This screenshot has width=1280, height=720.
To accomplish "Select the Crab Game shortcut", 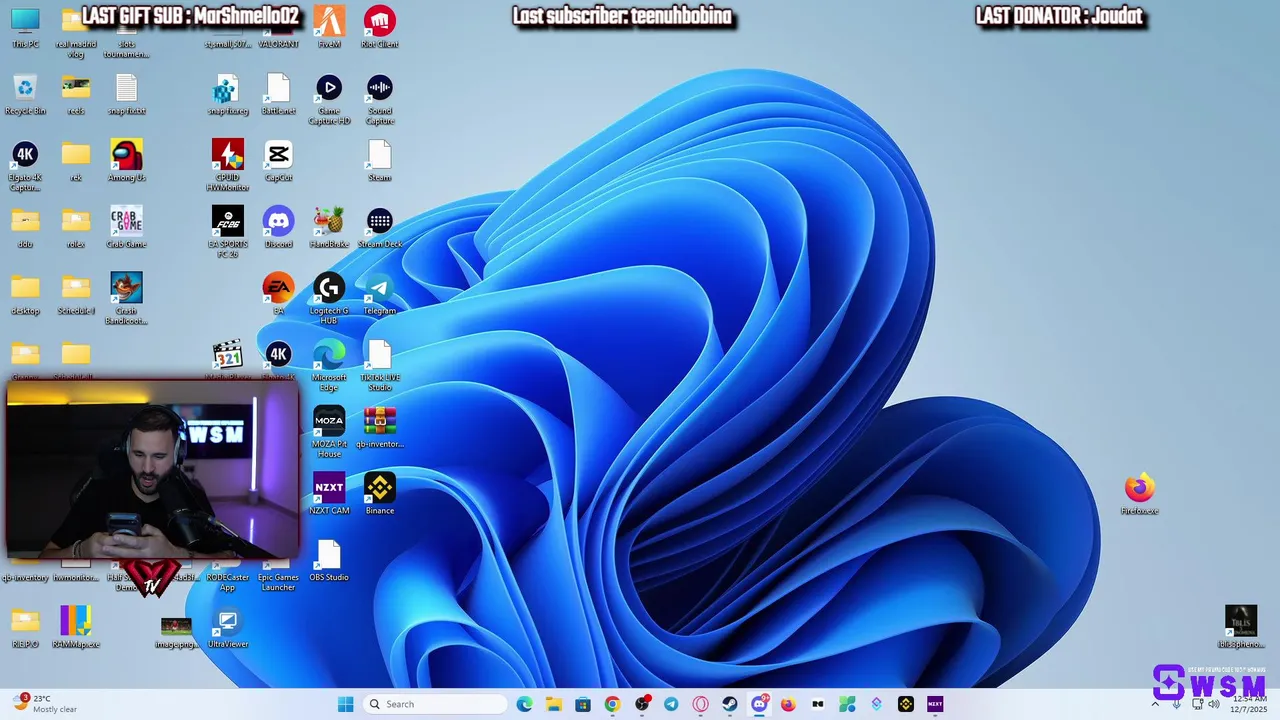I will coord(126,227).
